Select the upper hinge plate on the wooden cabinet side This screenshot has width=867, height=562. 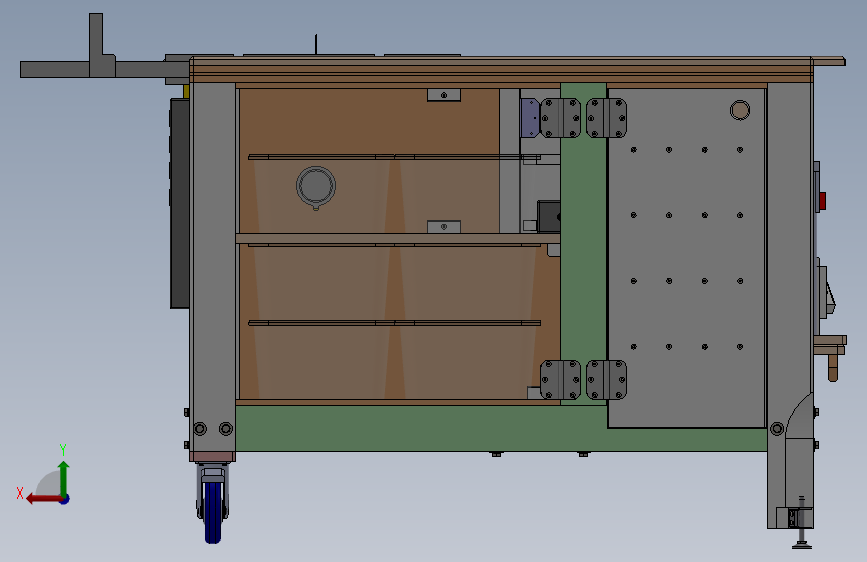click(560, 118)
